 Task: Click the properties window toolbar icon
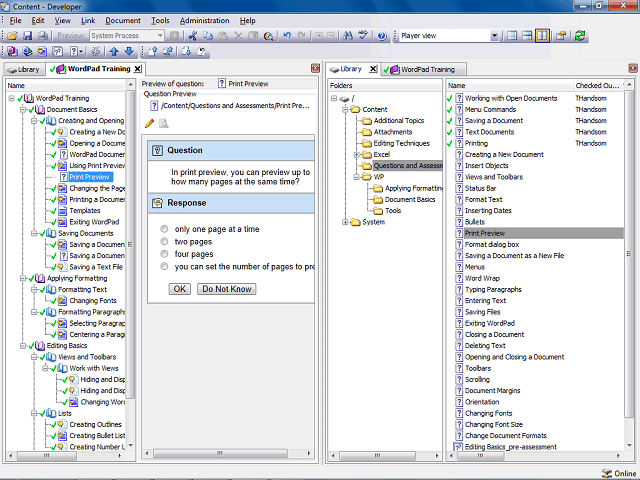(x=561, y=36)
